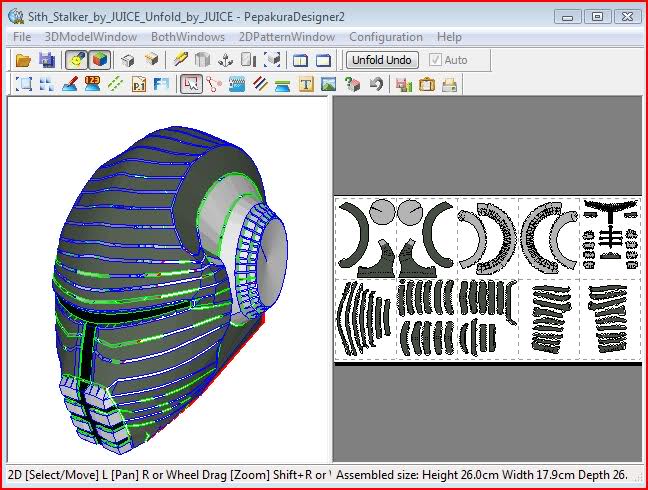Click the fit-cube-to-view icon
648x490 pixels.
(x=272, y=60)
